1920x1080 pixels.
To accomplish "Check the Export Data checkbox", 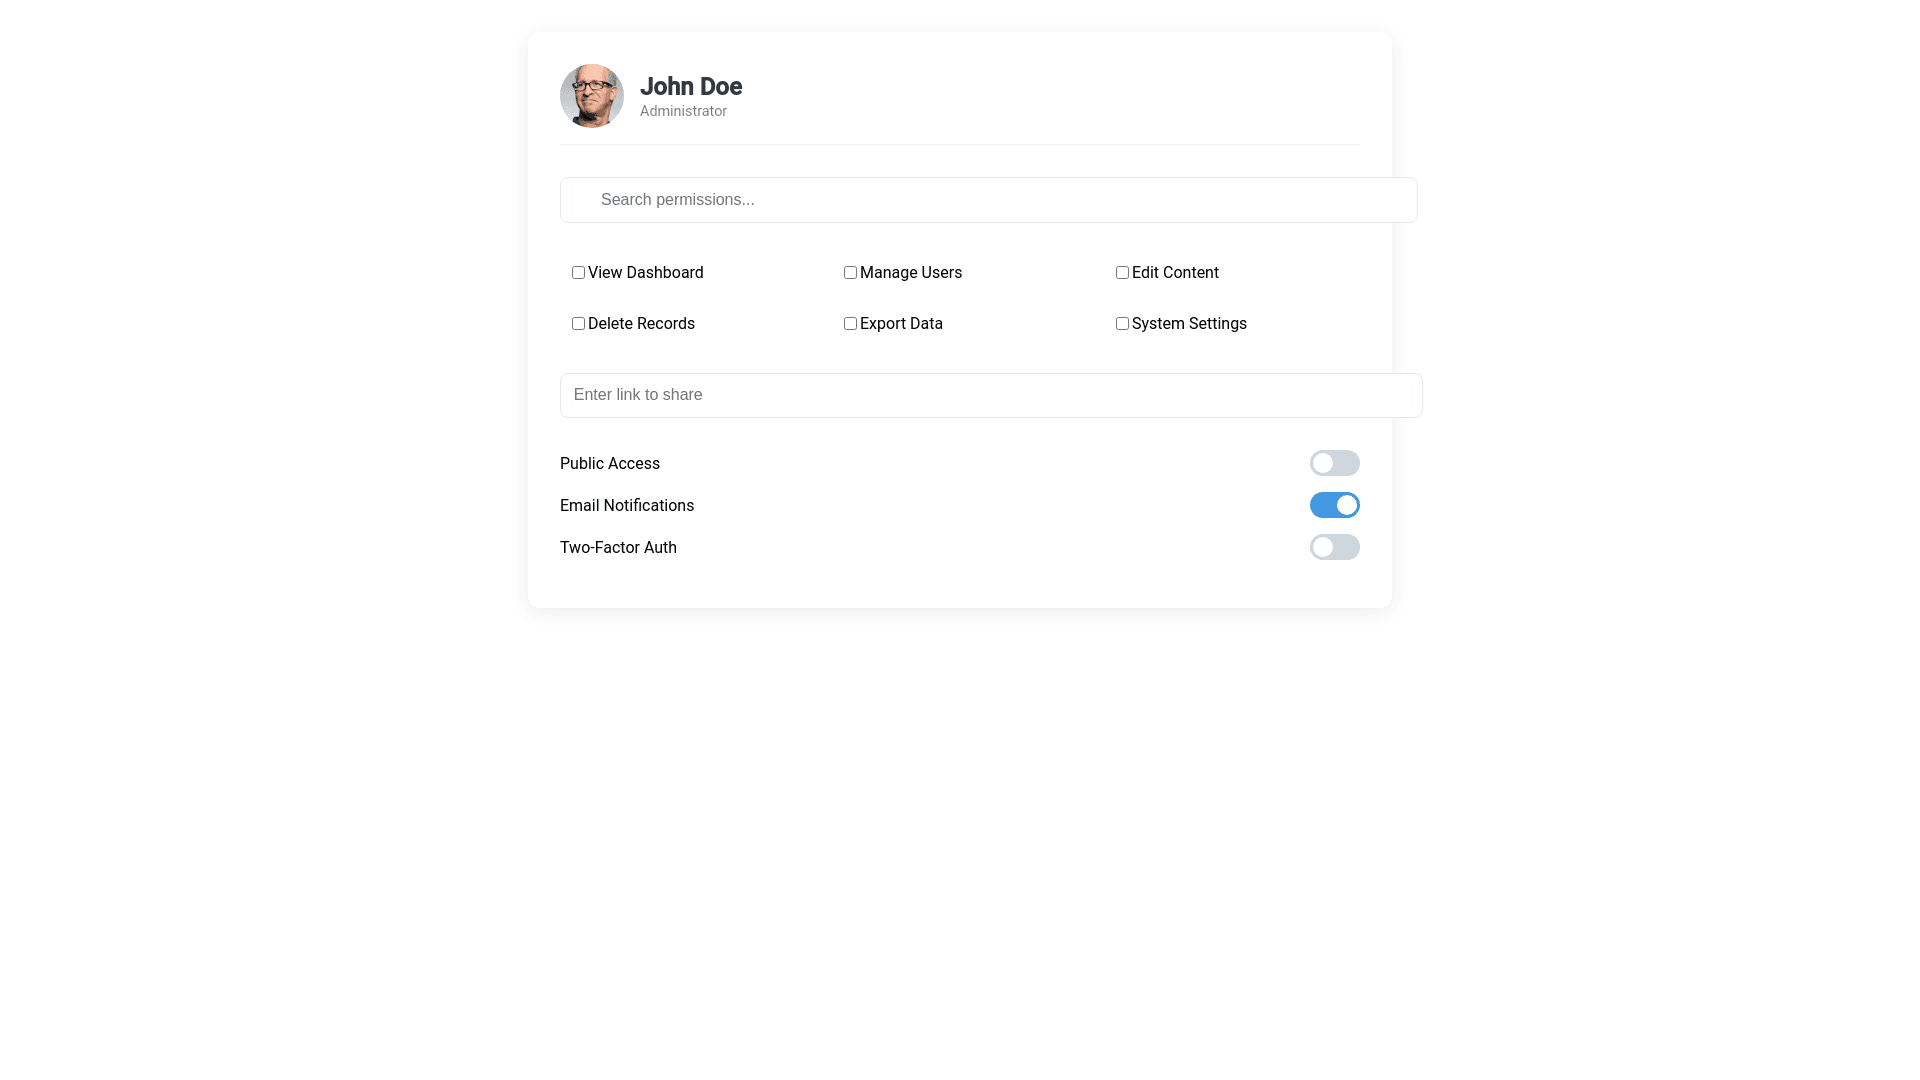I will [x=850, y=323].
